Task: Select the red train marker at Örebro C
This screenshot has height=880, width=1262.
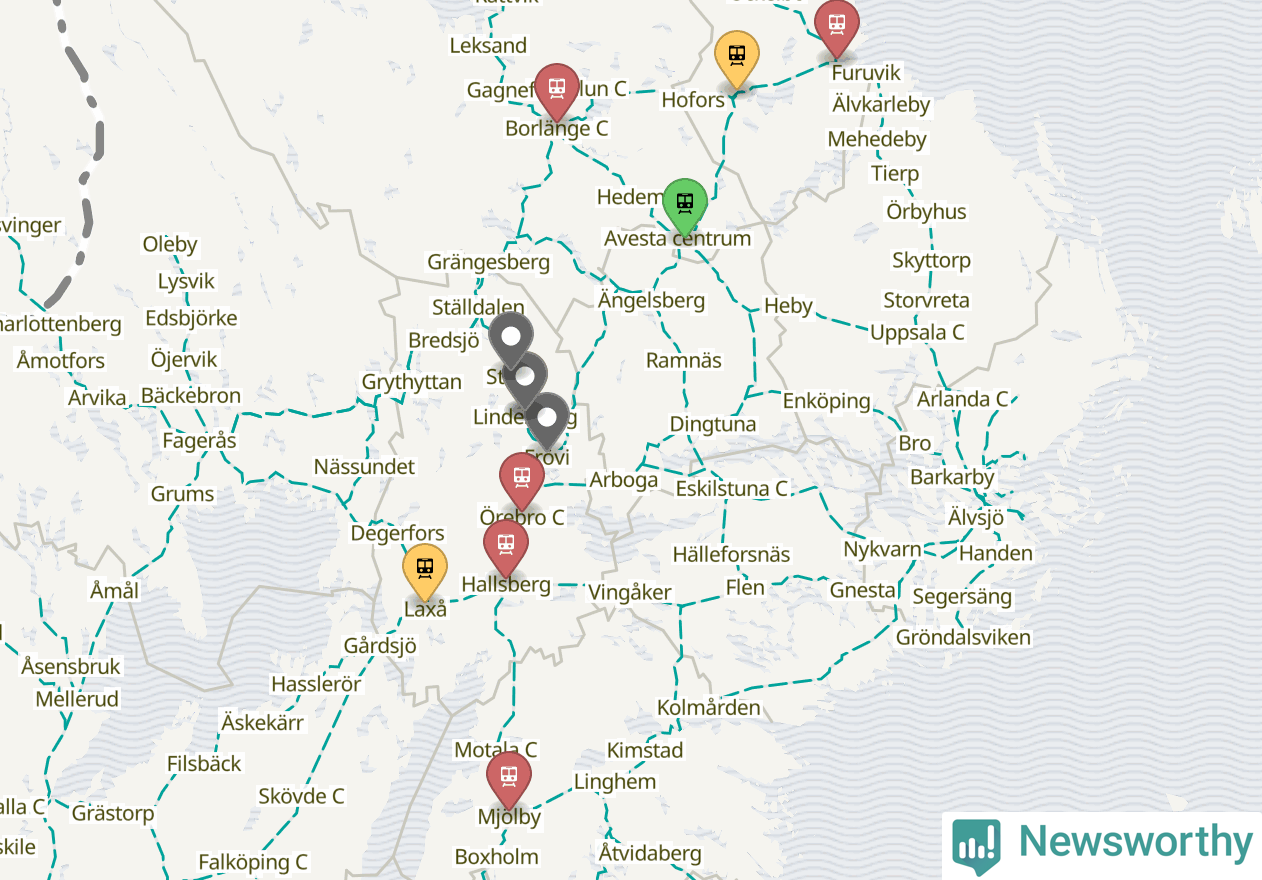Action: point(521,480)
